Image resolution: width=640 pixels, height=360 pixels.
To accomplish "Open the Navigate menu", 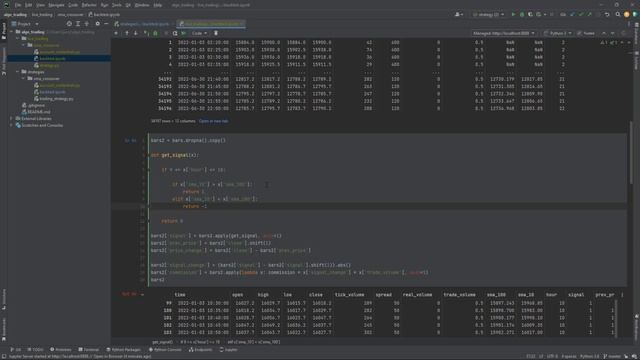I will click(x=56, y=5).
